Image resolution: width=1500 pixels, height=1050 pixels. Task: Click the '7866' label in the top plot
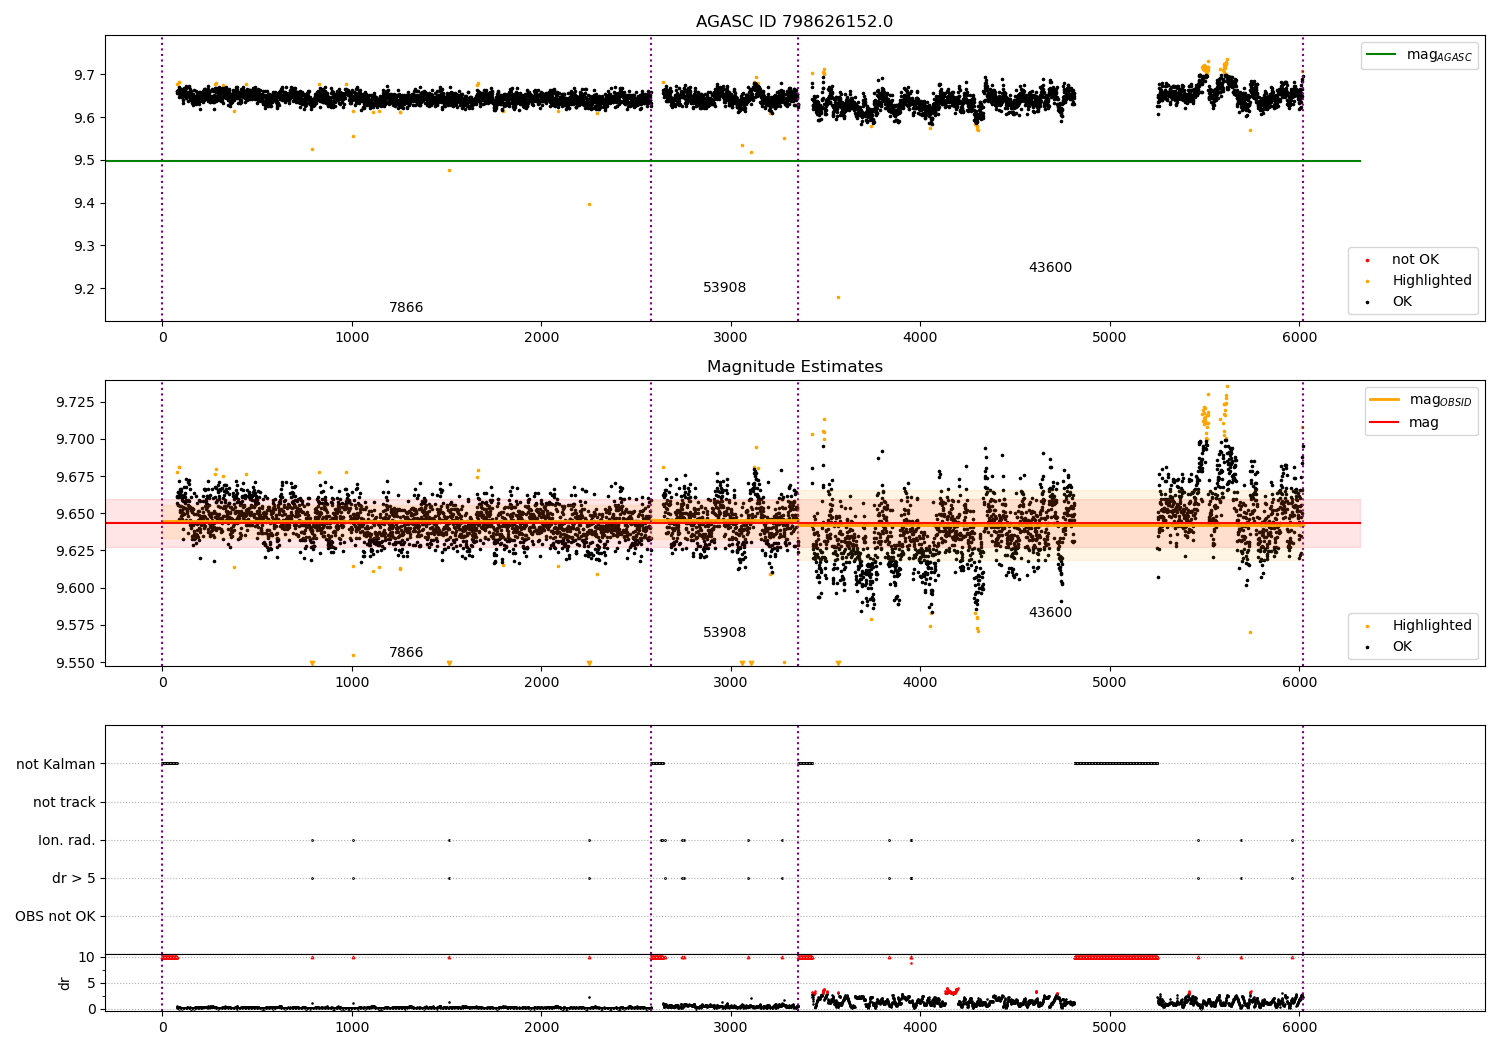pos(406,308)
